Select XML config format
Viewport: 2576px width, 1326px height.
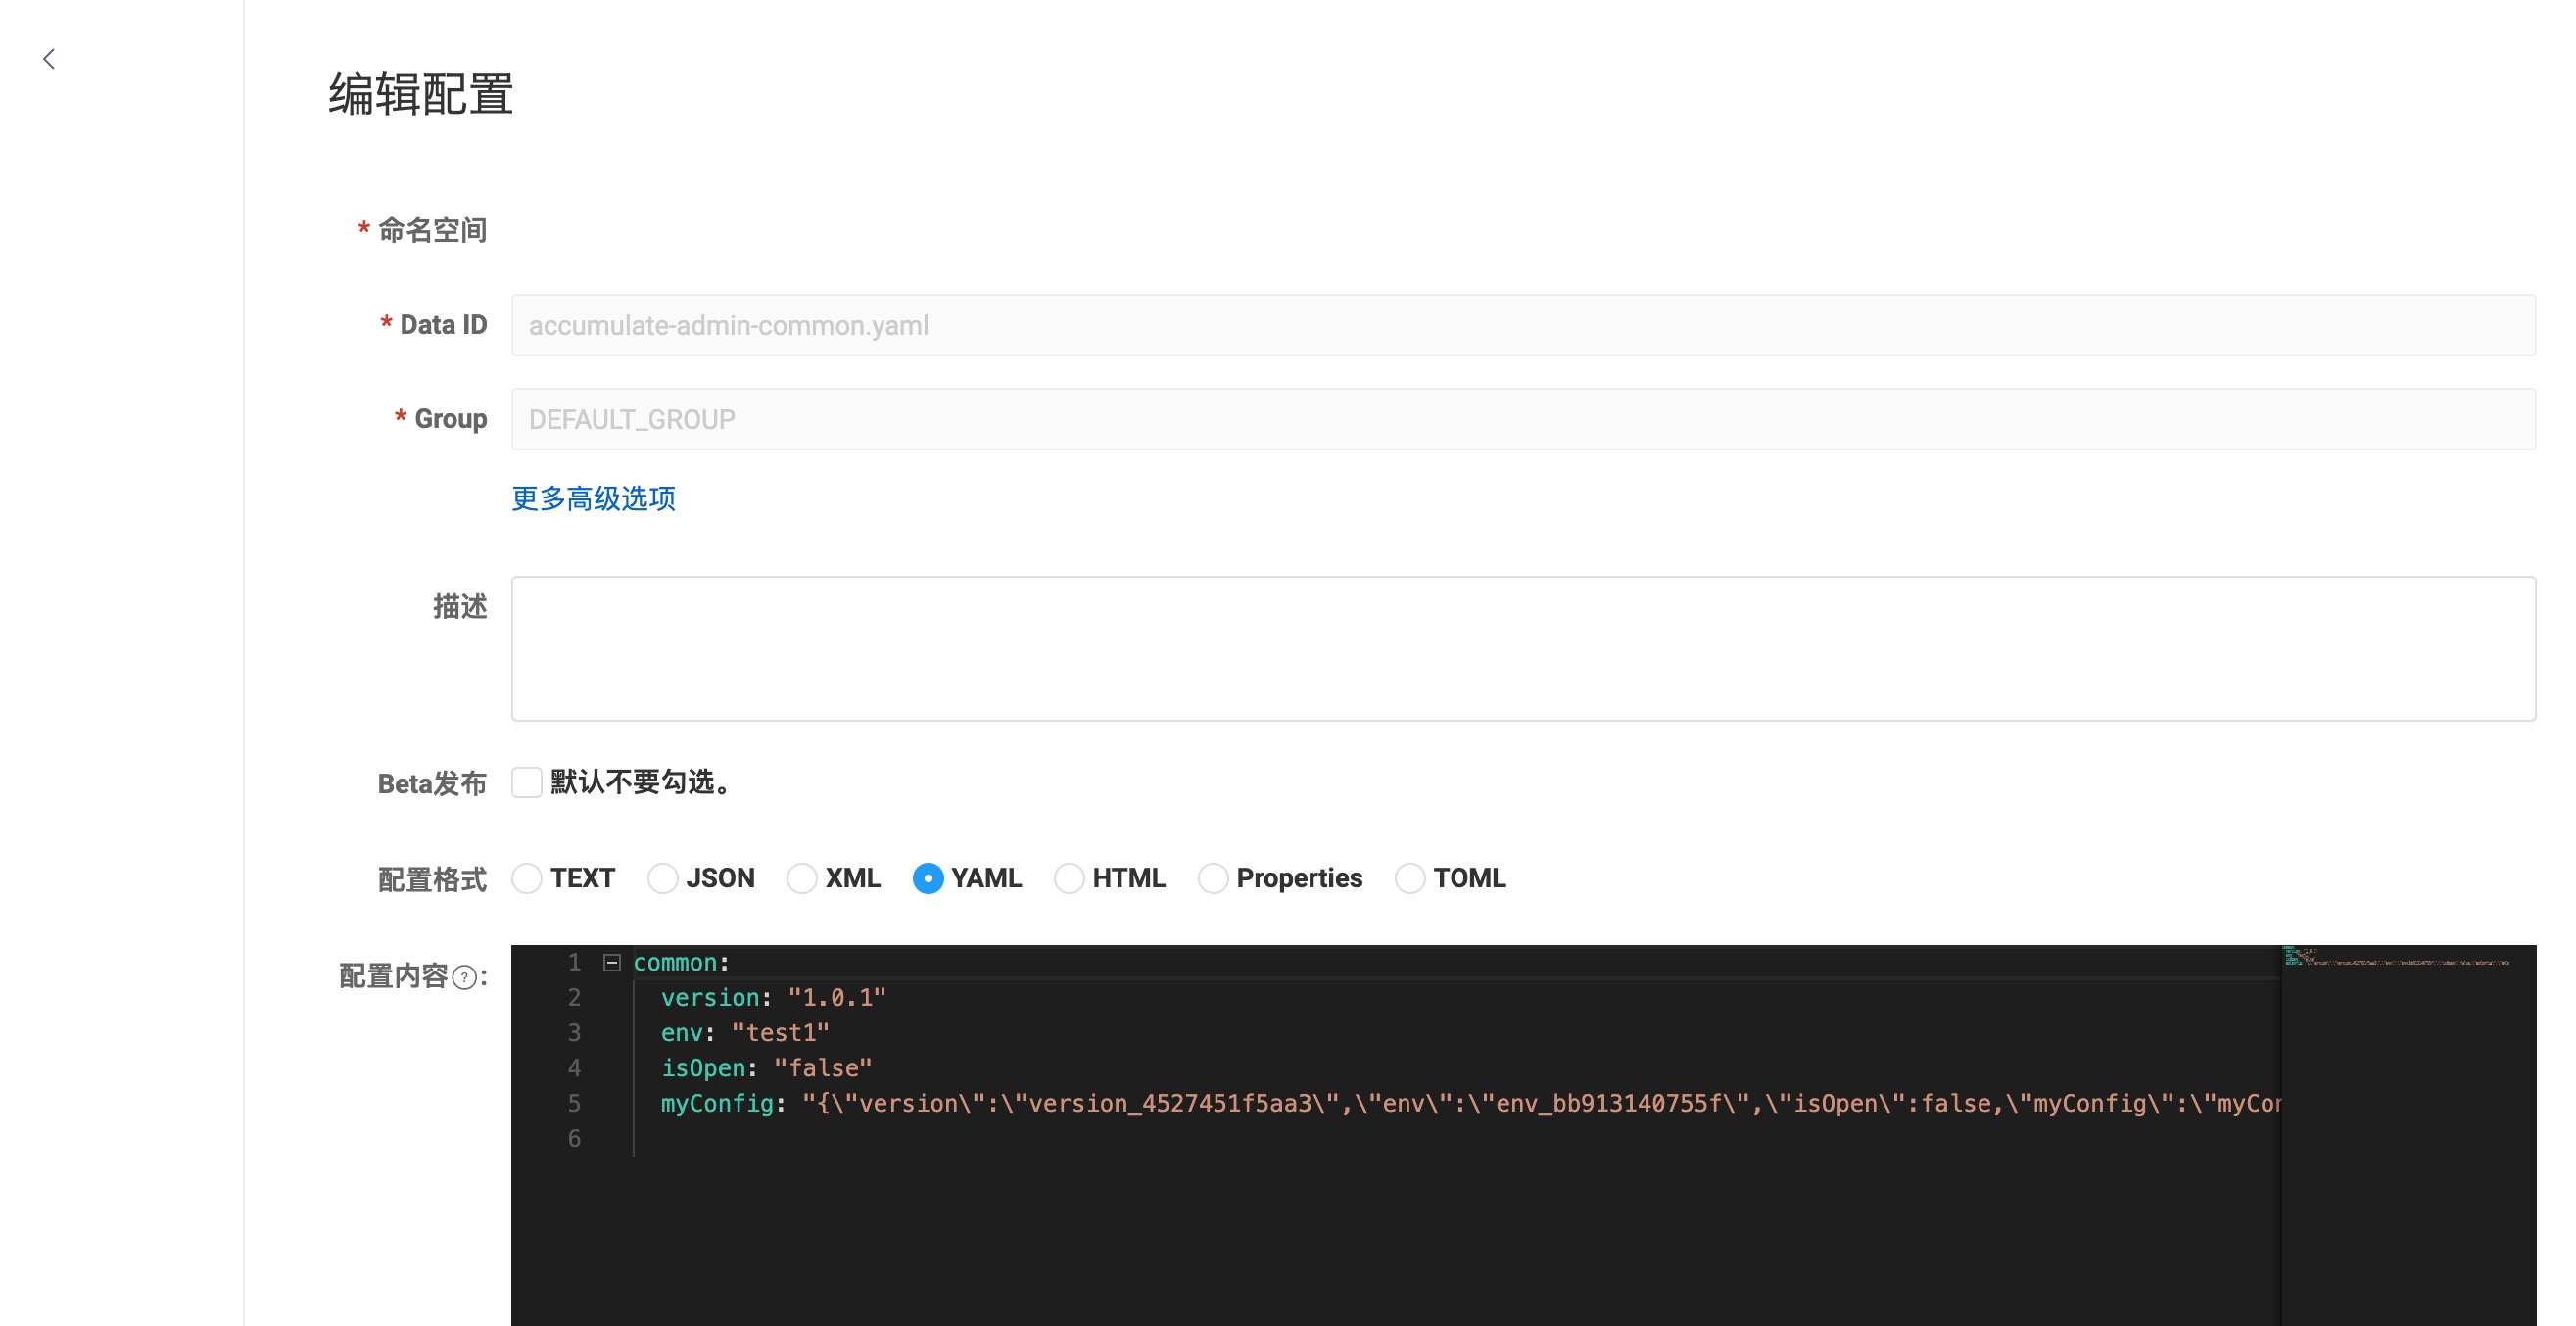click(x=802, y=878)
